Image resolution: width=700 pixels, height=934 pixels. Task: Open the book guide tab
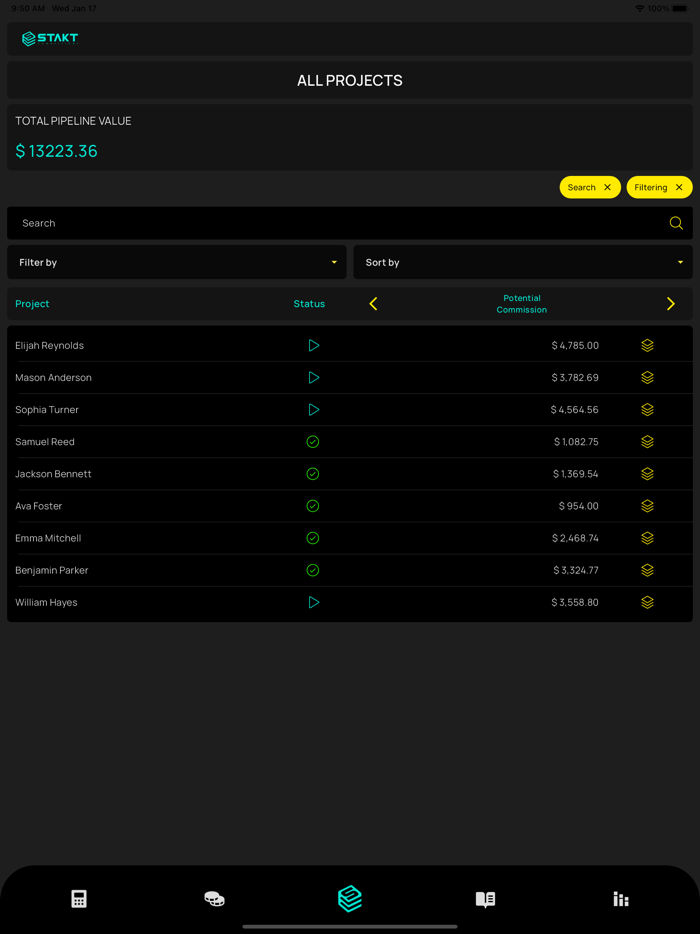pos(486,899)
